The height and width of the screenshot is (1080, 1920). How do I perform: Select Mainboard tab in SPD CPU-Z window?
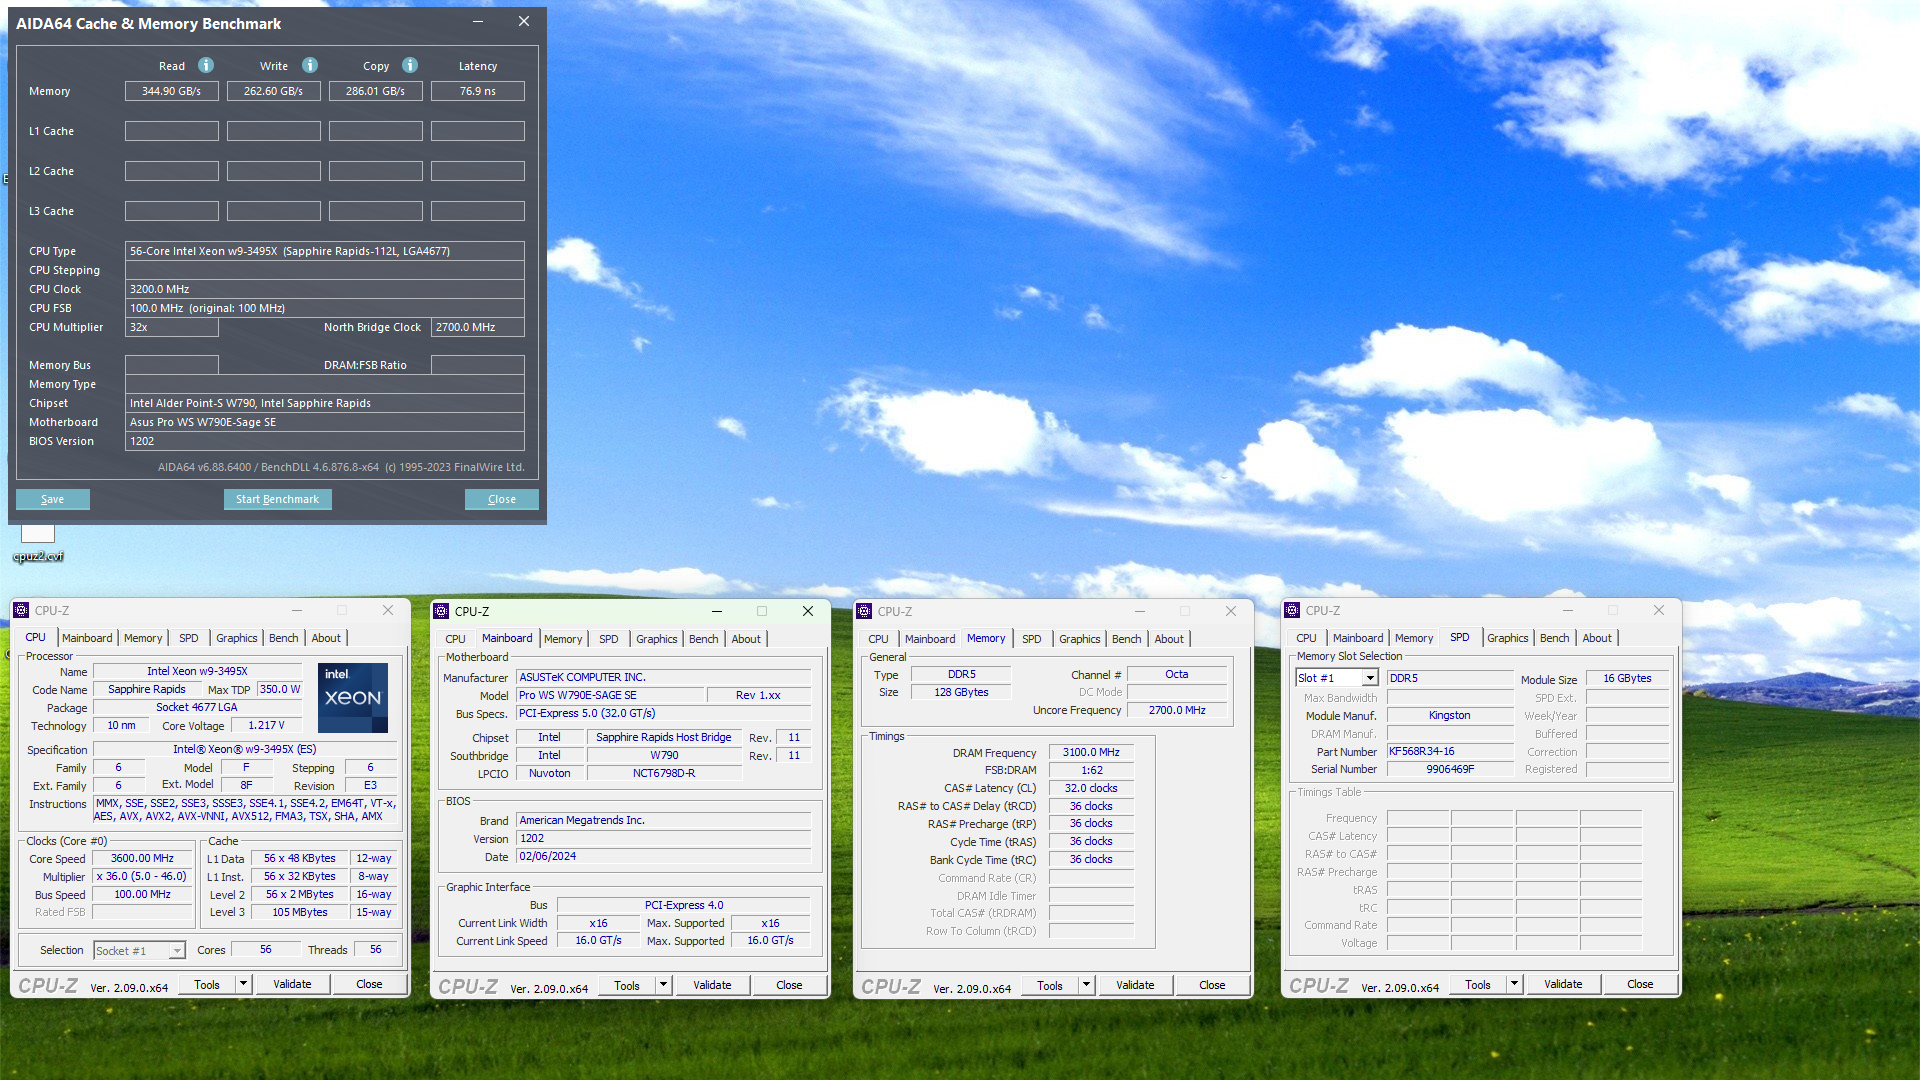click(1358, 638)
